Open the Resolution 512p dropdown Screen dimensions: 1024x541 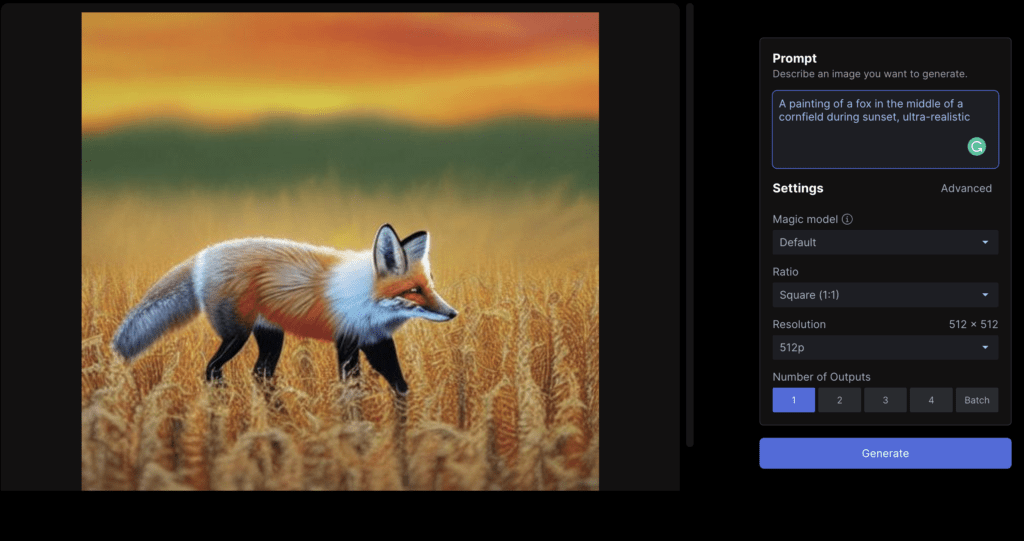tap(885, 348)
